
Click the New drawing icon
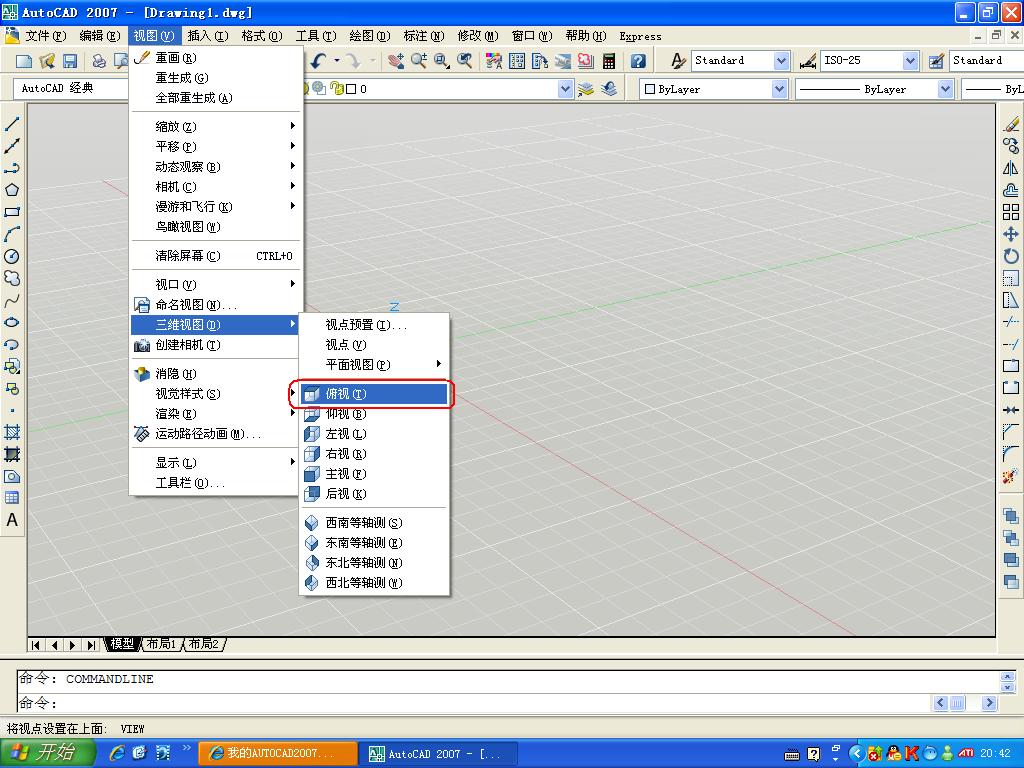click(x=24, y=61)
